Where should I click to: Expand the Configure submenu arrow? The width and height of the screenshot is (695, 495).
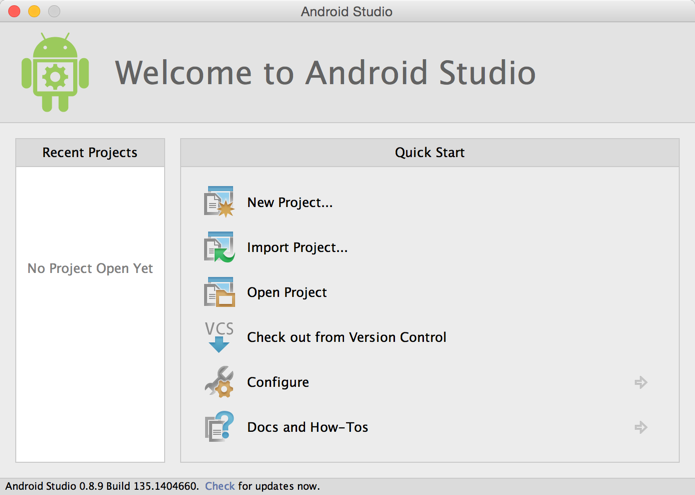tap(640, 382)
